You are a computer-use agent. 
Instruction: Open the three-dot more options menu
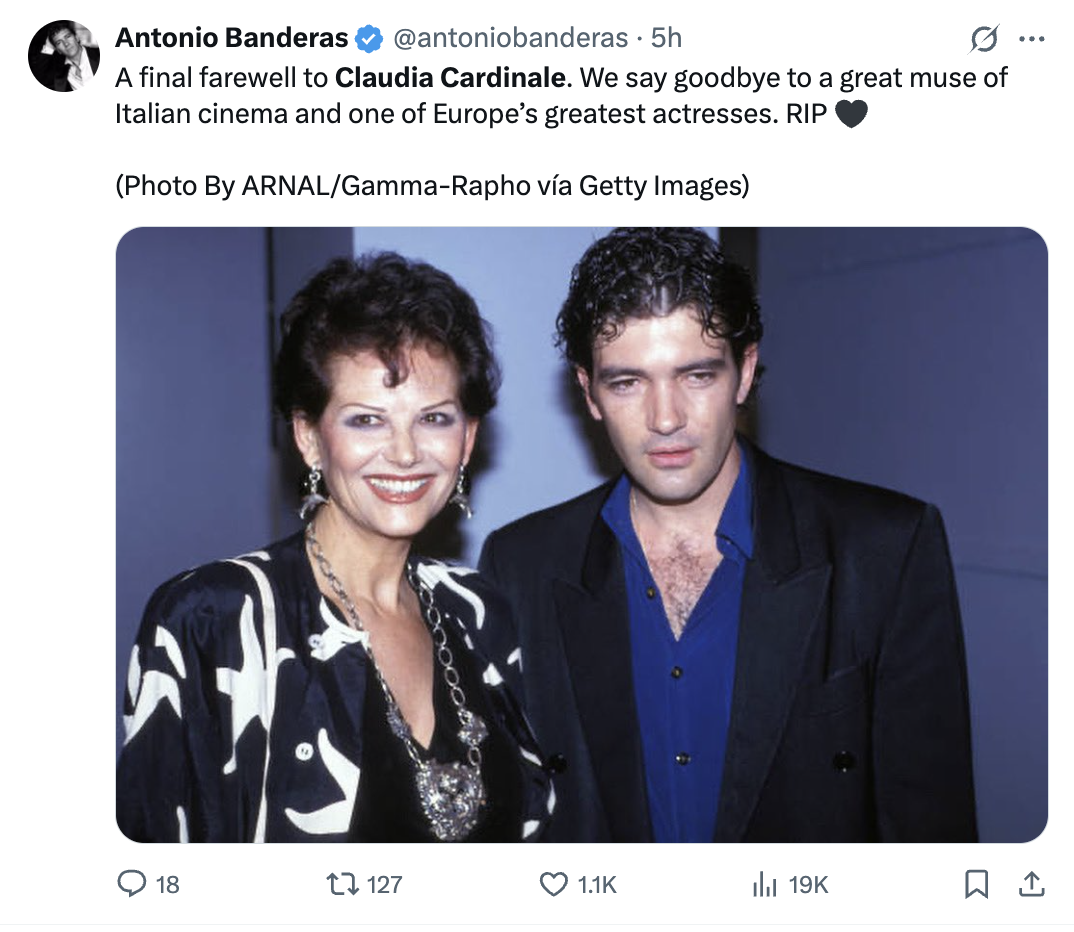tap(1031, 39)
